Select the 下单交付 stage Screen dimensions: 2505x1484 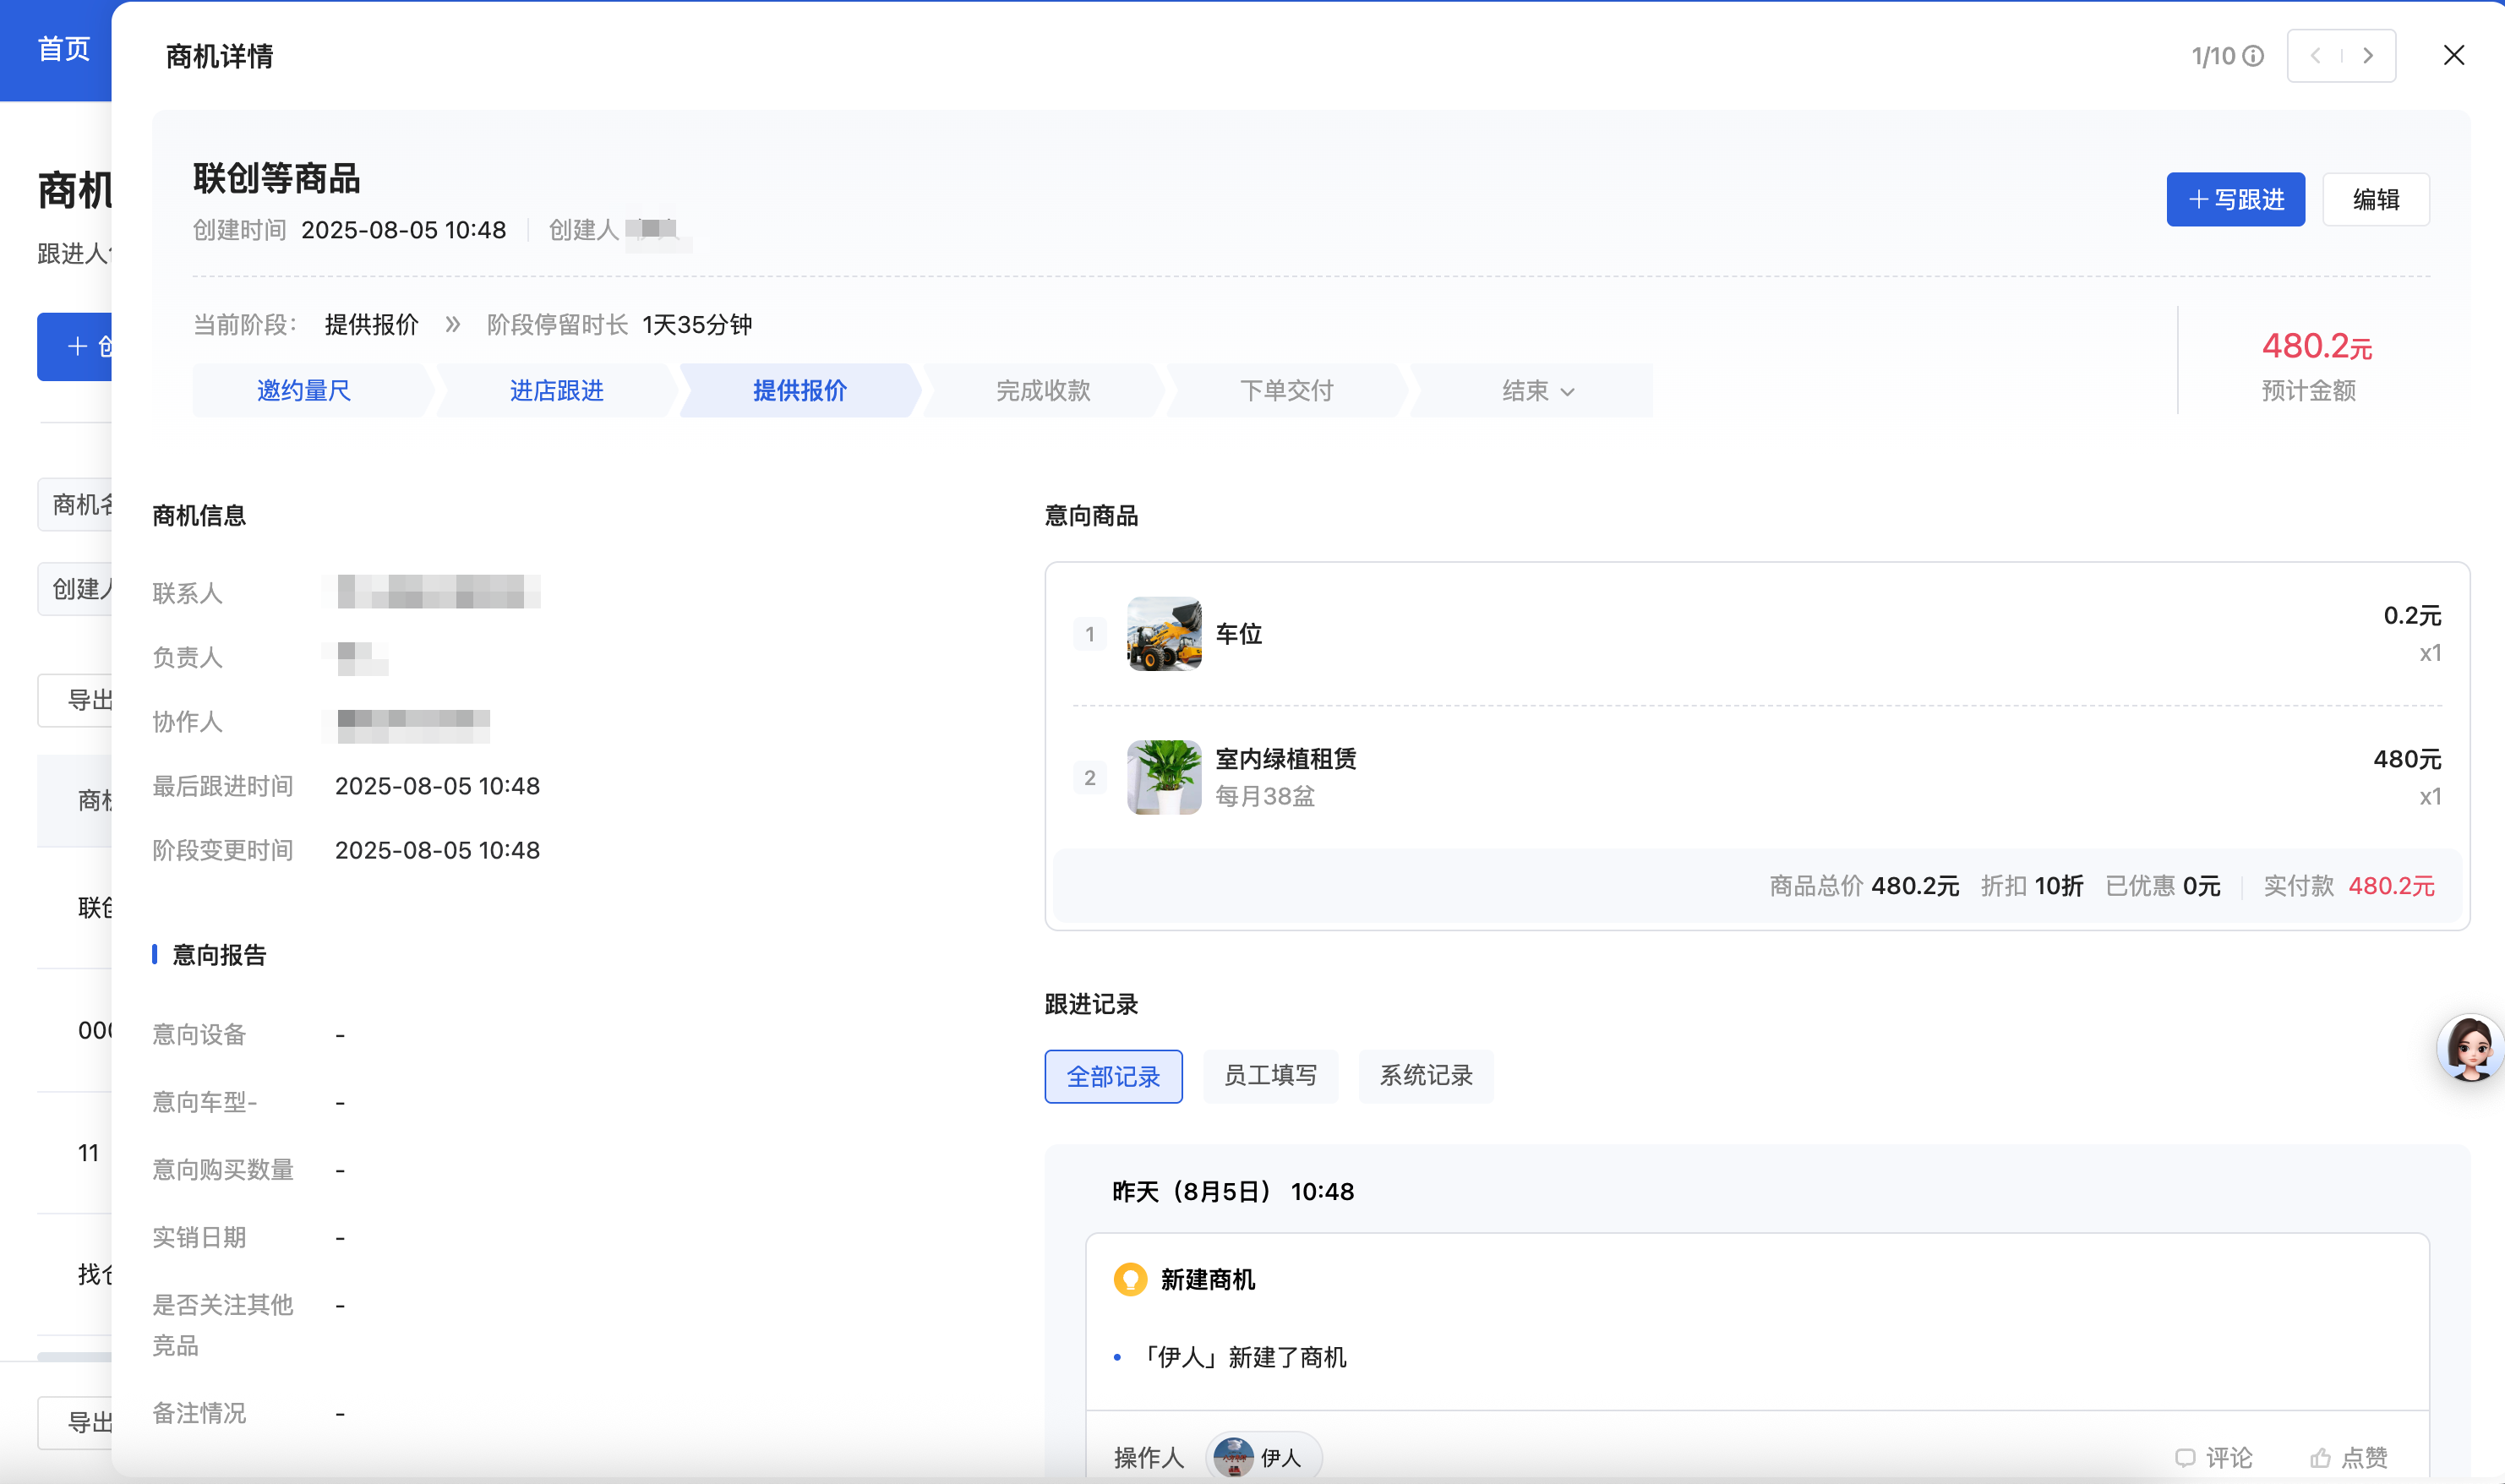click(x=1286, y=390)
